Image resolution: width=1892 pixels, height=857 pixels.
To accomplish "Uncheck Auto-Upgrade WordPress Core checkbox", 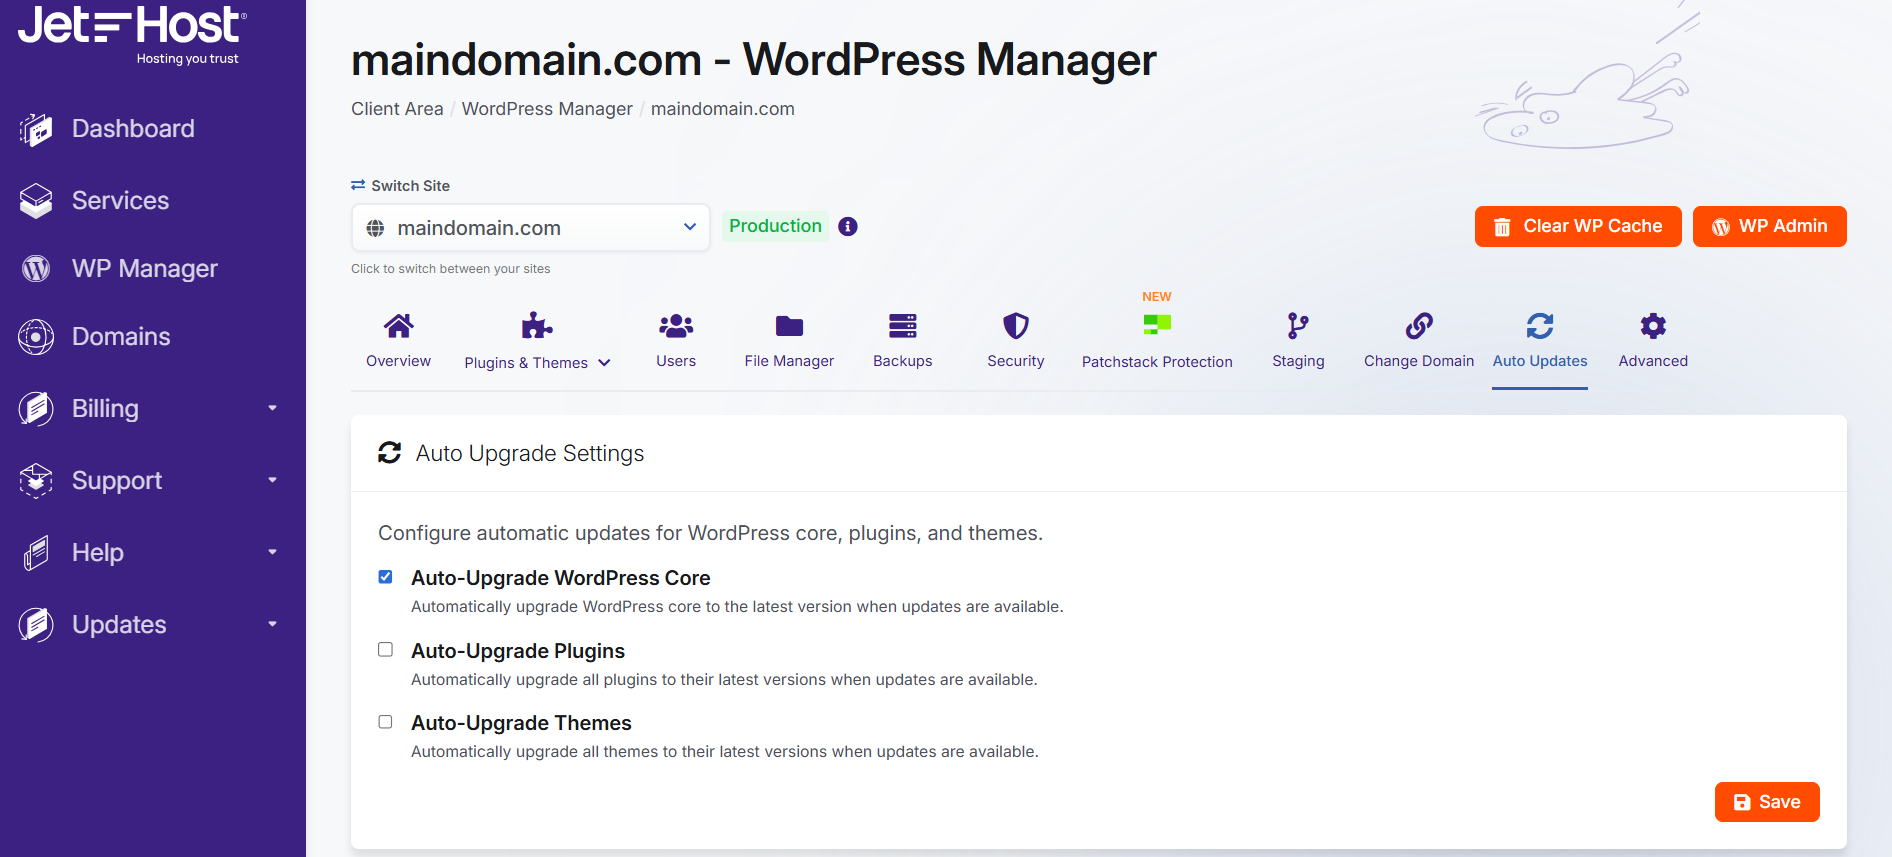I will coord(385,577).
